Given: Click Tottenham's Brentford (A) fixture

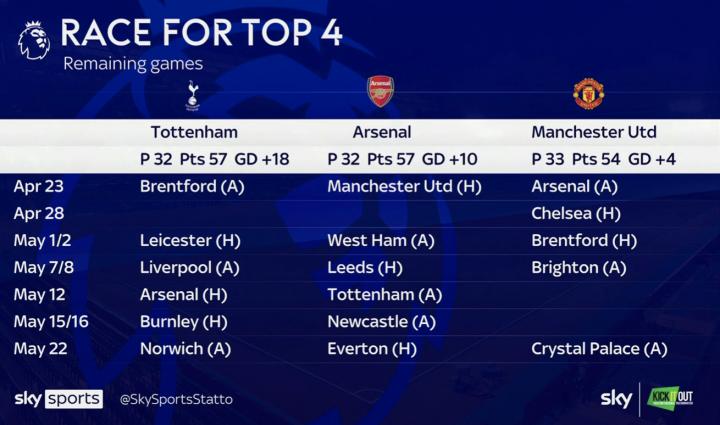Looking at the screenshot, I should pyautogui.click(x=192, y=186).
